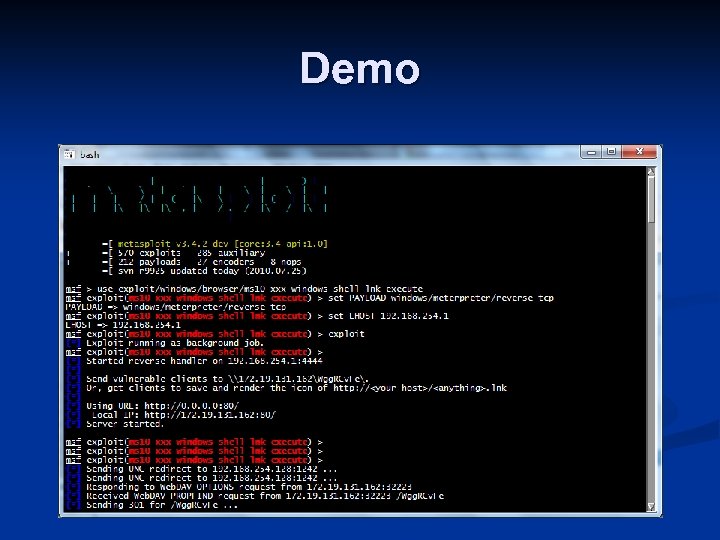The image size is (720, 540).
Task: Click "Responding to WebDAV OPTIONS request" line
Action: coord(249,487)
